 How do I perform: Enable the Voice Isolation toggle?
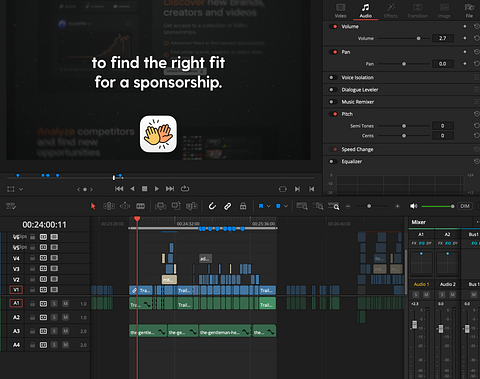coord(332,77)
